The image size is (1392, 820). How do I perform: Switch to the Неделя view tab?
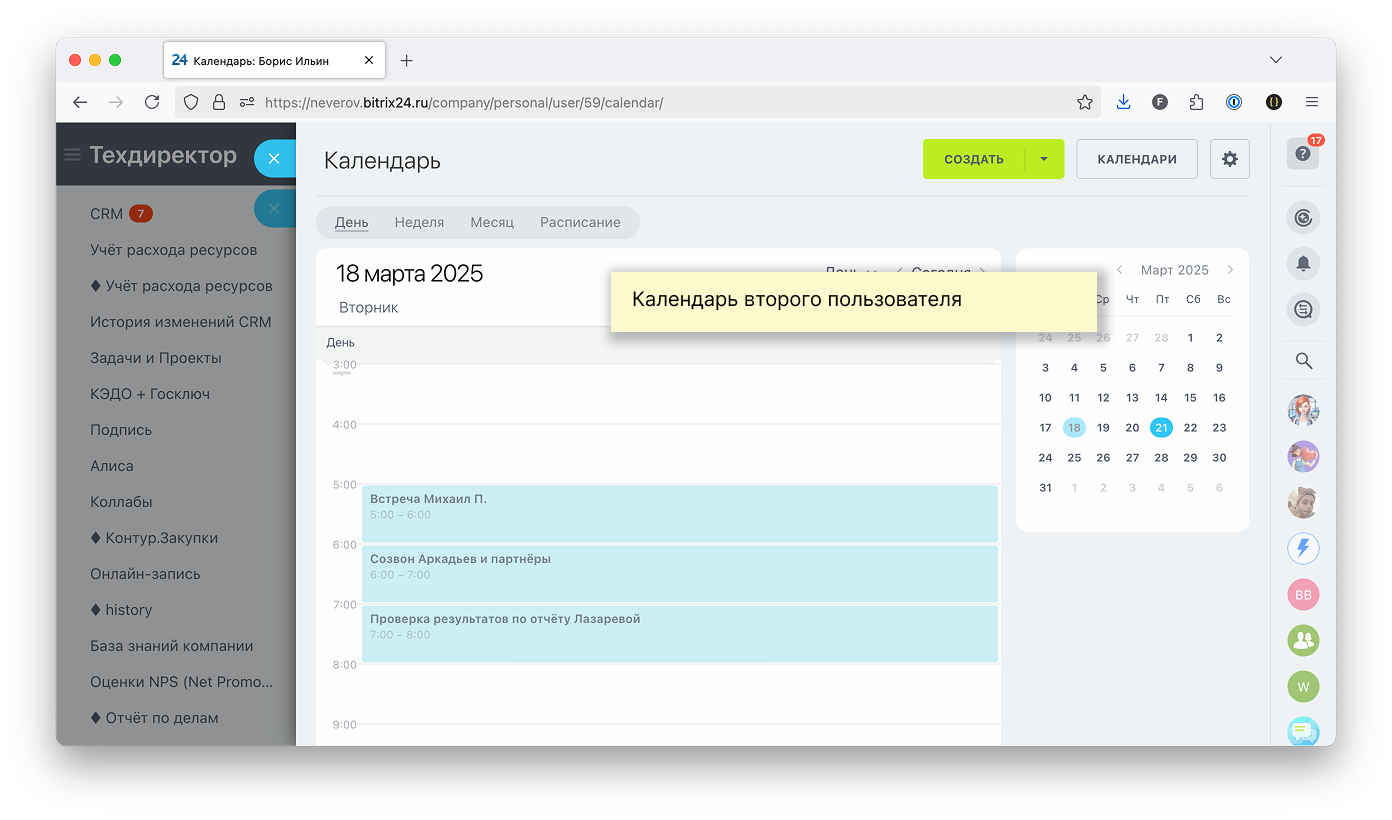click(x=419, y=222)
